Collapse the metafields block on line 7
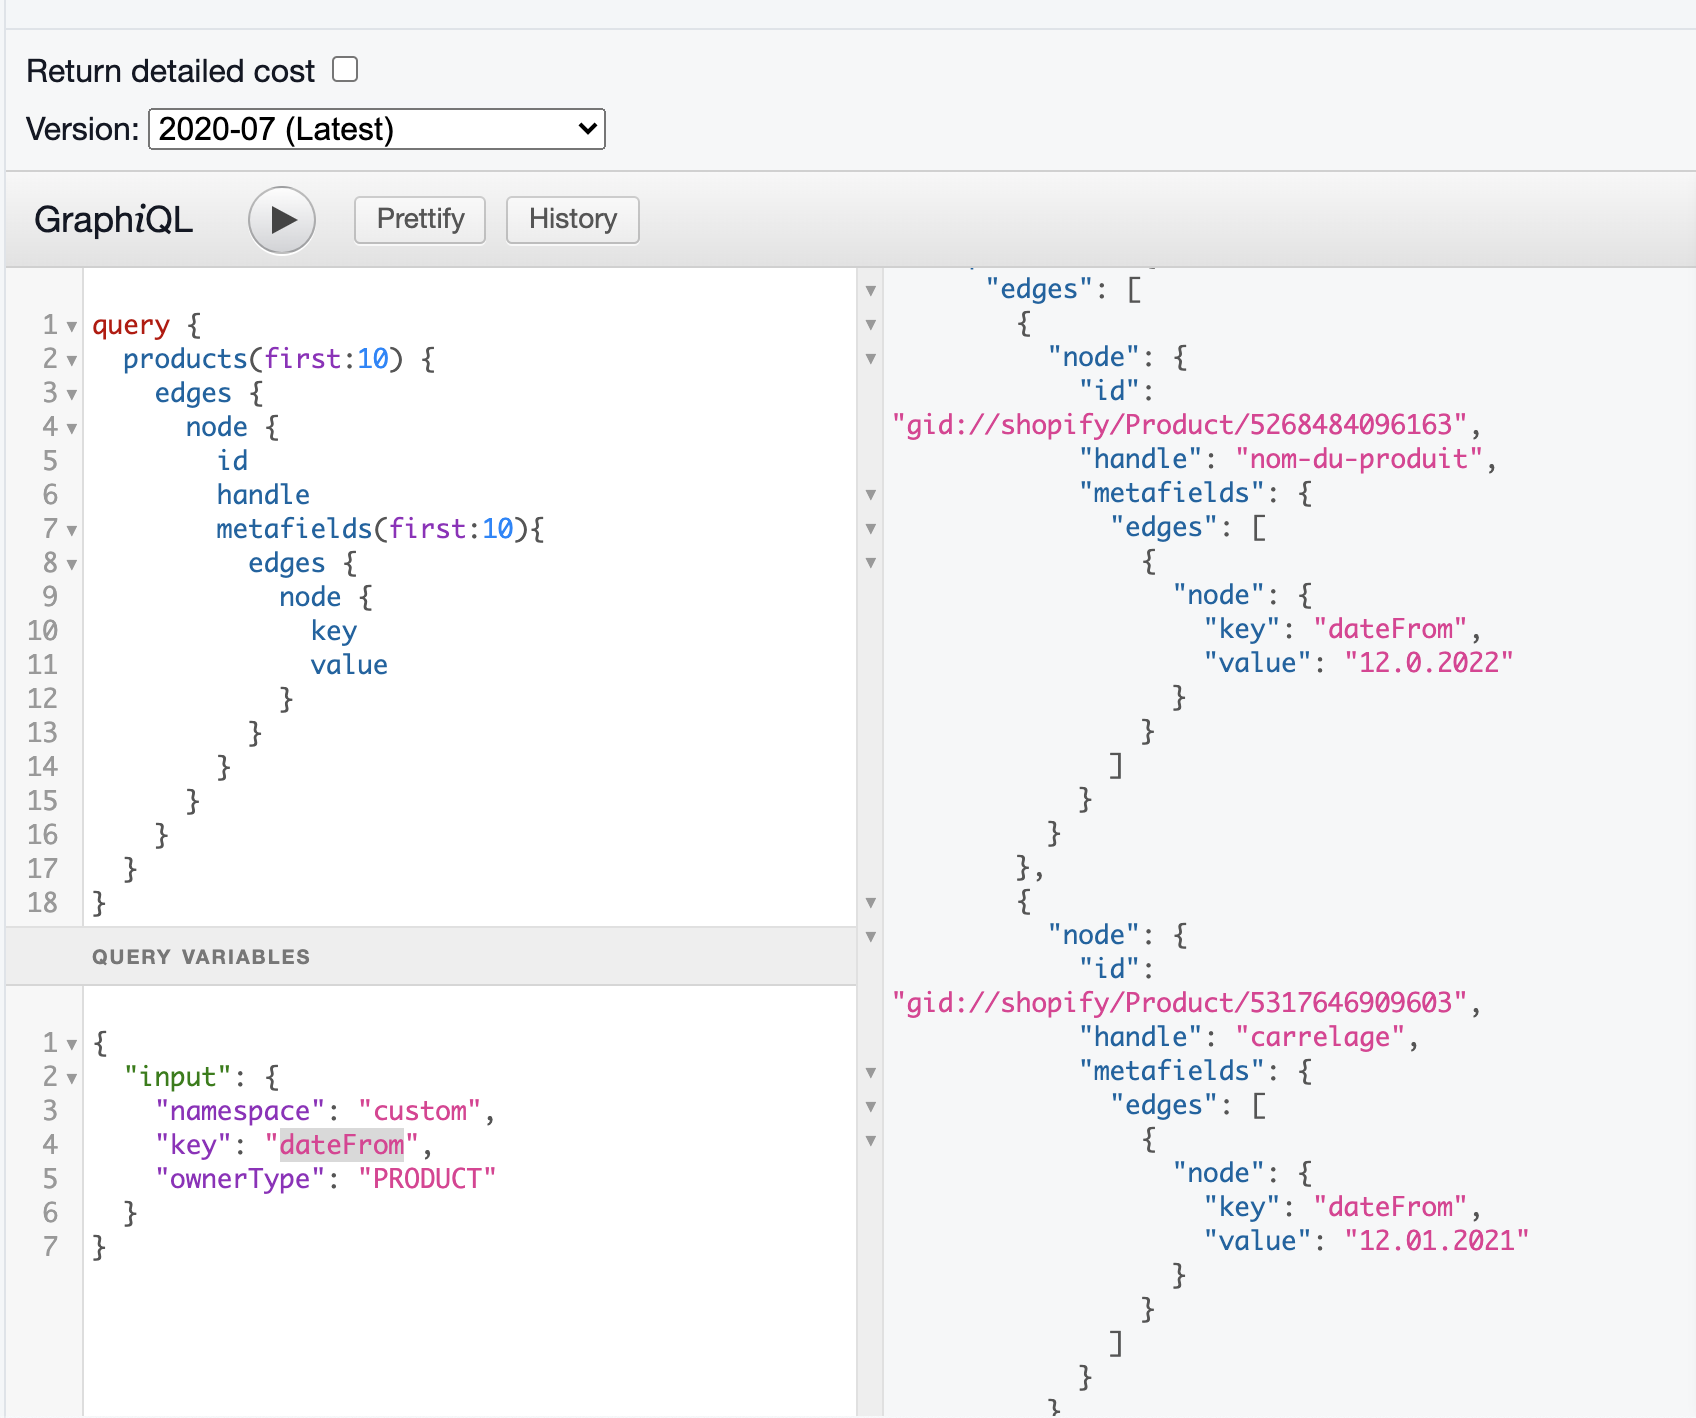The height and width of the screenshot is (1418, 1696). click(x=70, y=529)
